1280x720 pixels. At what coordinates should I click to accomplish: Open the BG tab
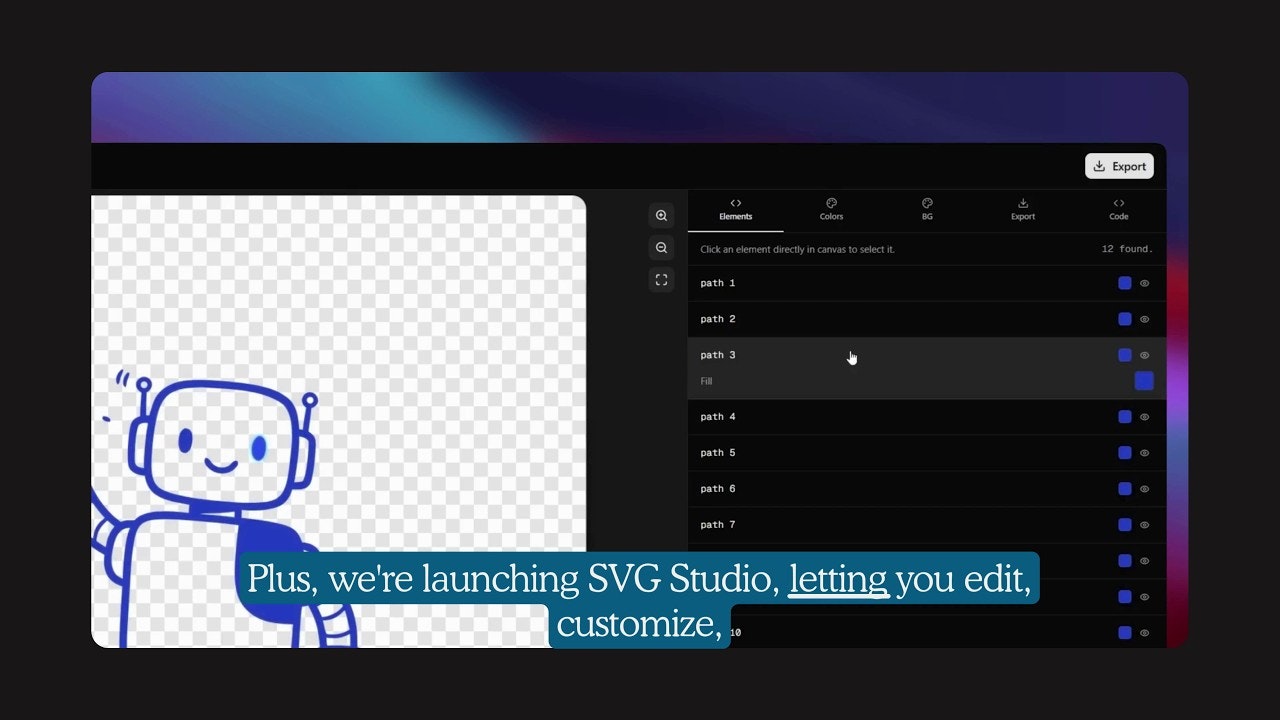point(927,210)
